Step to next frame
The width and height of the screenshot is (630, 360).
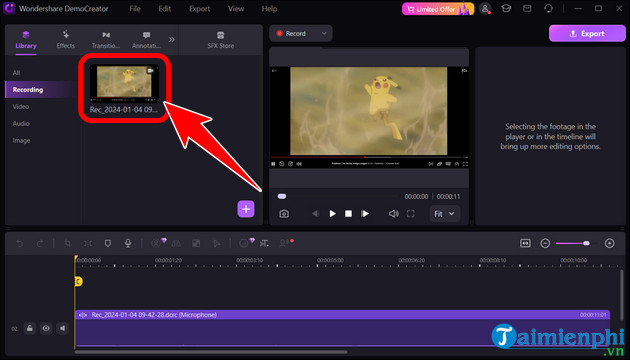pyautogui.click(x=365, y=214)
